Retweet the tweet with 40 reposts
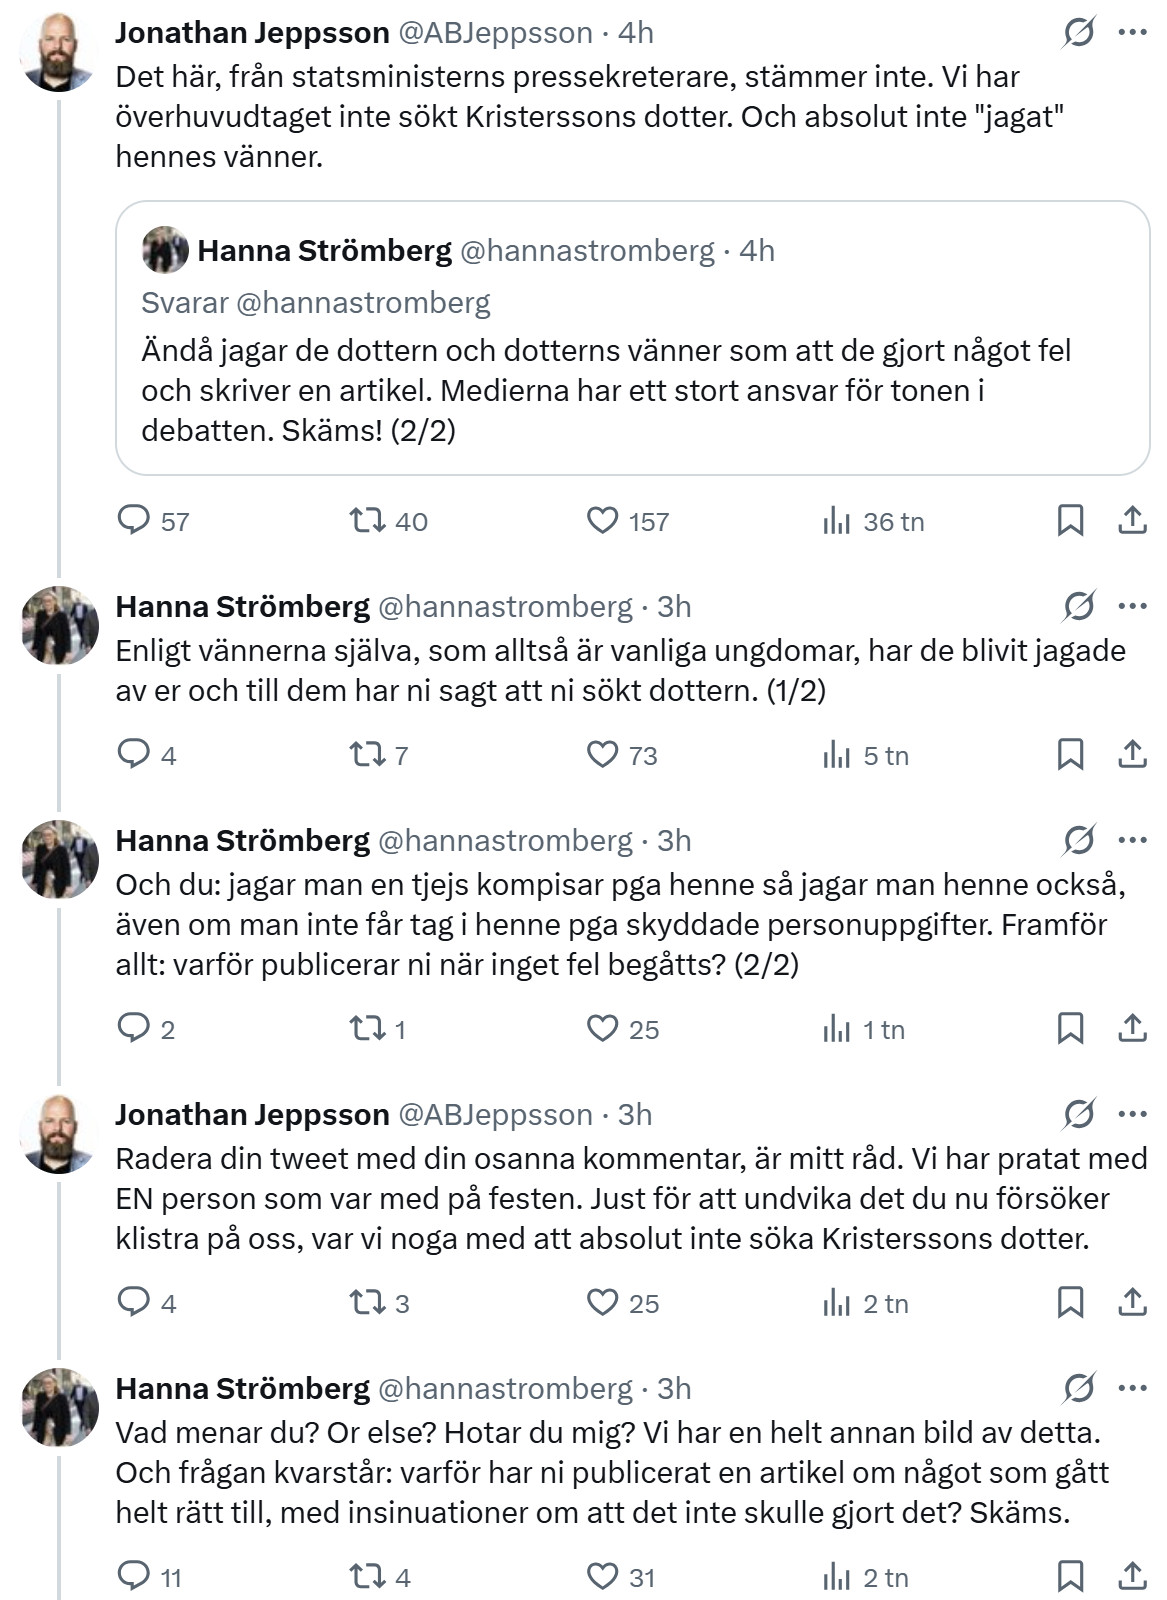This screenshot has height=1600, width=1167. tap(366, 521)
